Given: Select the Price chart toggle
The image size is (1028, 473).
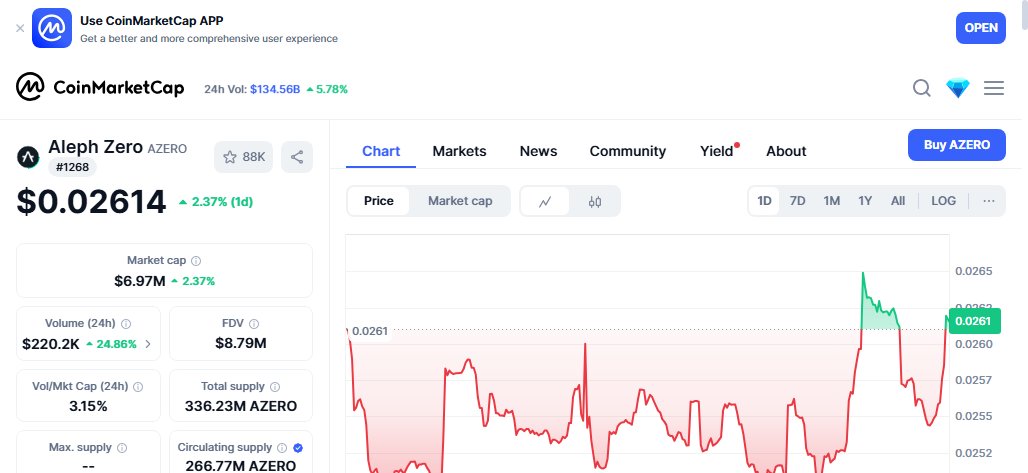Looking at the screenshot, I should [378, 201].
